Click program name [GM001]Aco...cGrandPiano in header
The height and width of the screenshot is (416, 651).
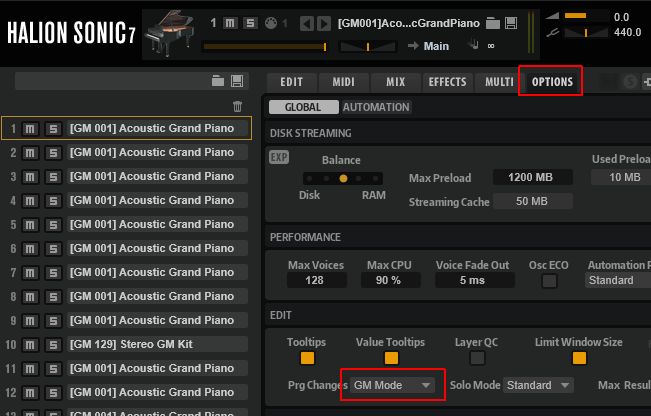coord(409,23)
